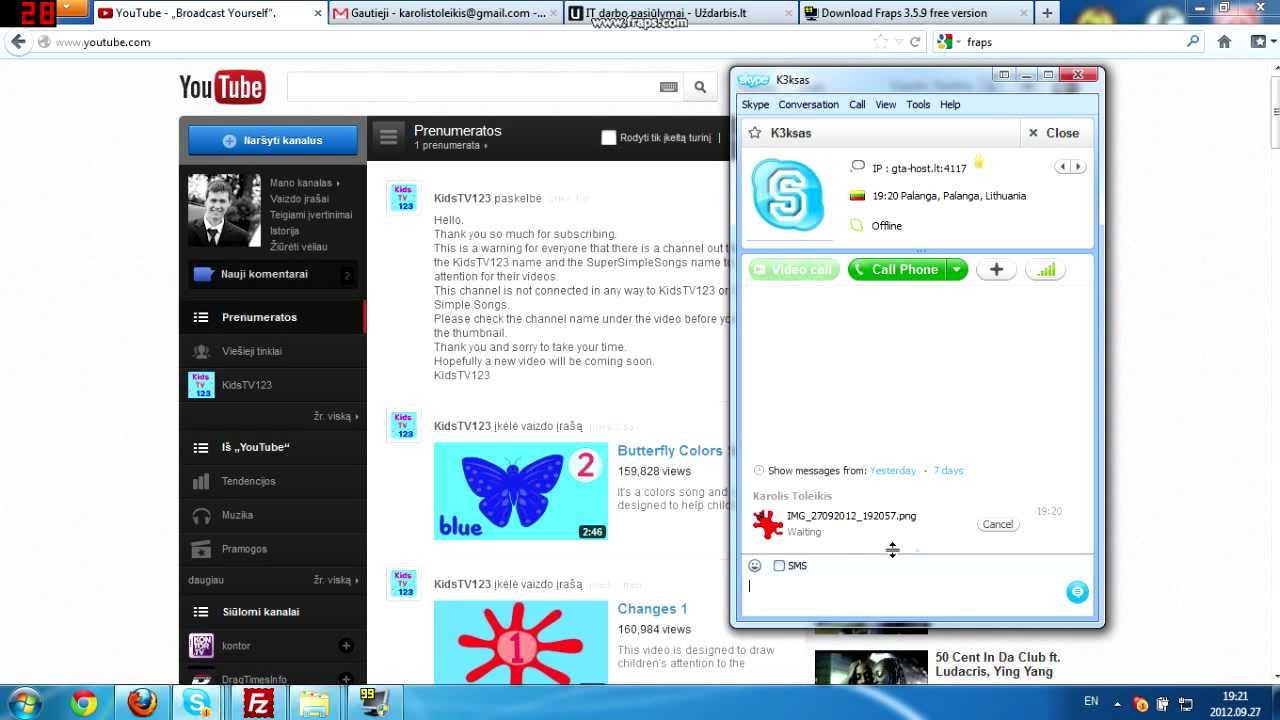Open the URL history dropdown arrow

(900, 42)
